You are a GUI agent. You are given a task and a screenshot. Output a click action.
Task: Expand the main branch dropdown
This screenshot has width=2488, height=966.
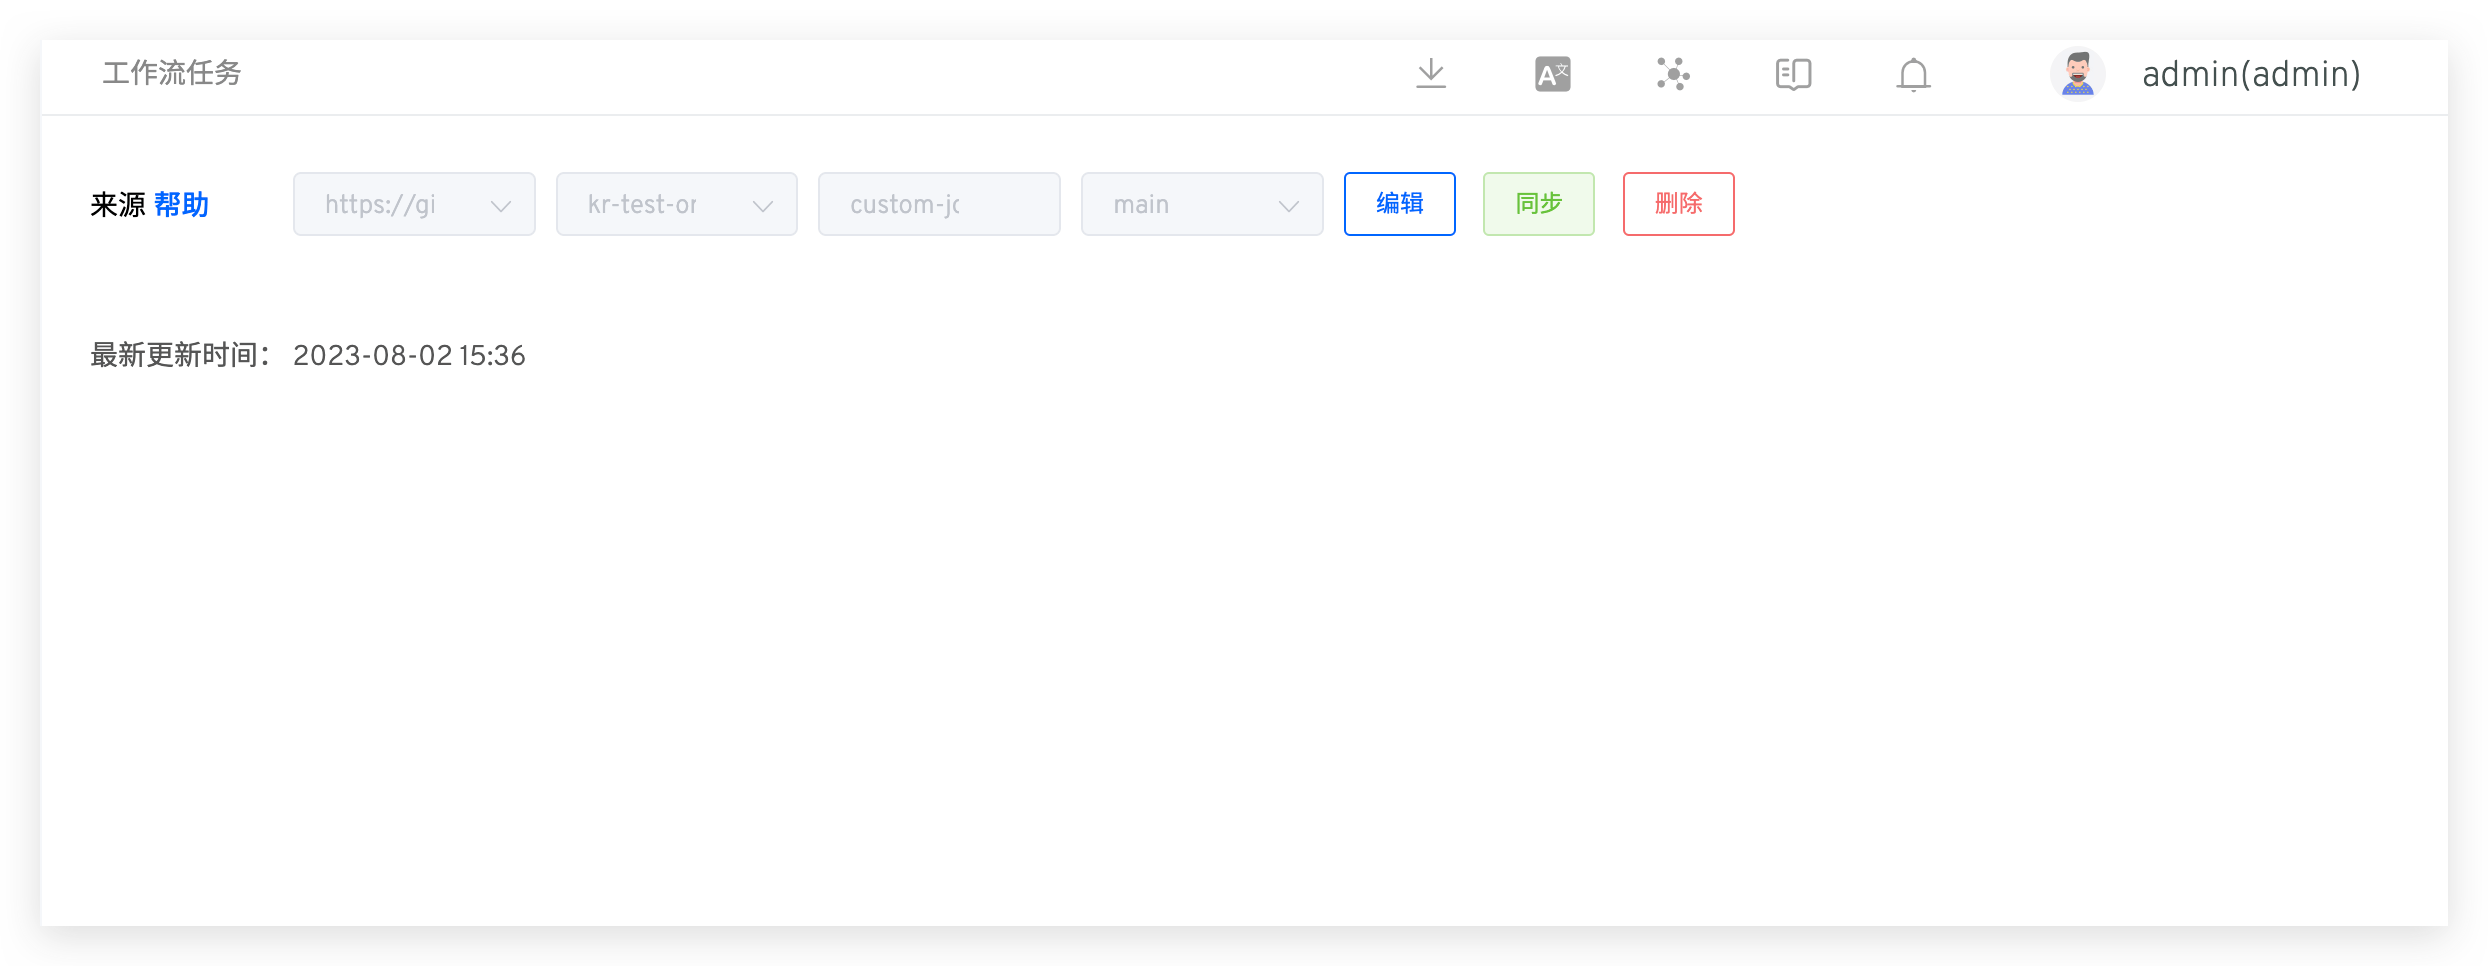tap(1201, 204)
